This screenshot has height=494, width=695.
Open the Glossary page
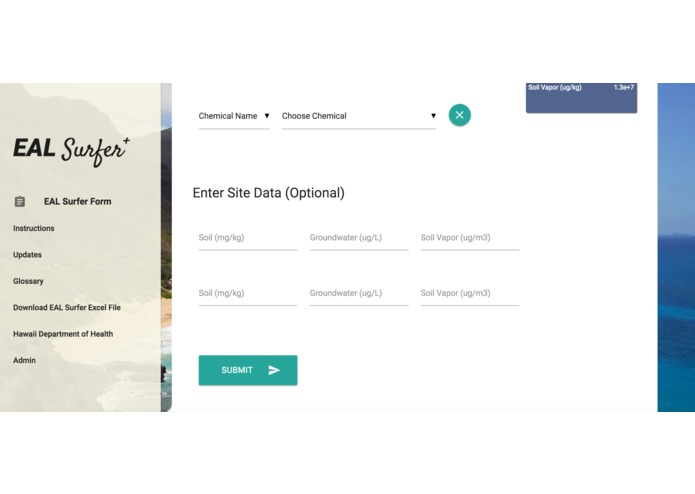coord(28,281)
